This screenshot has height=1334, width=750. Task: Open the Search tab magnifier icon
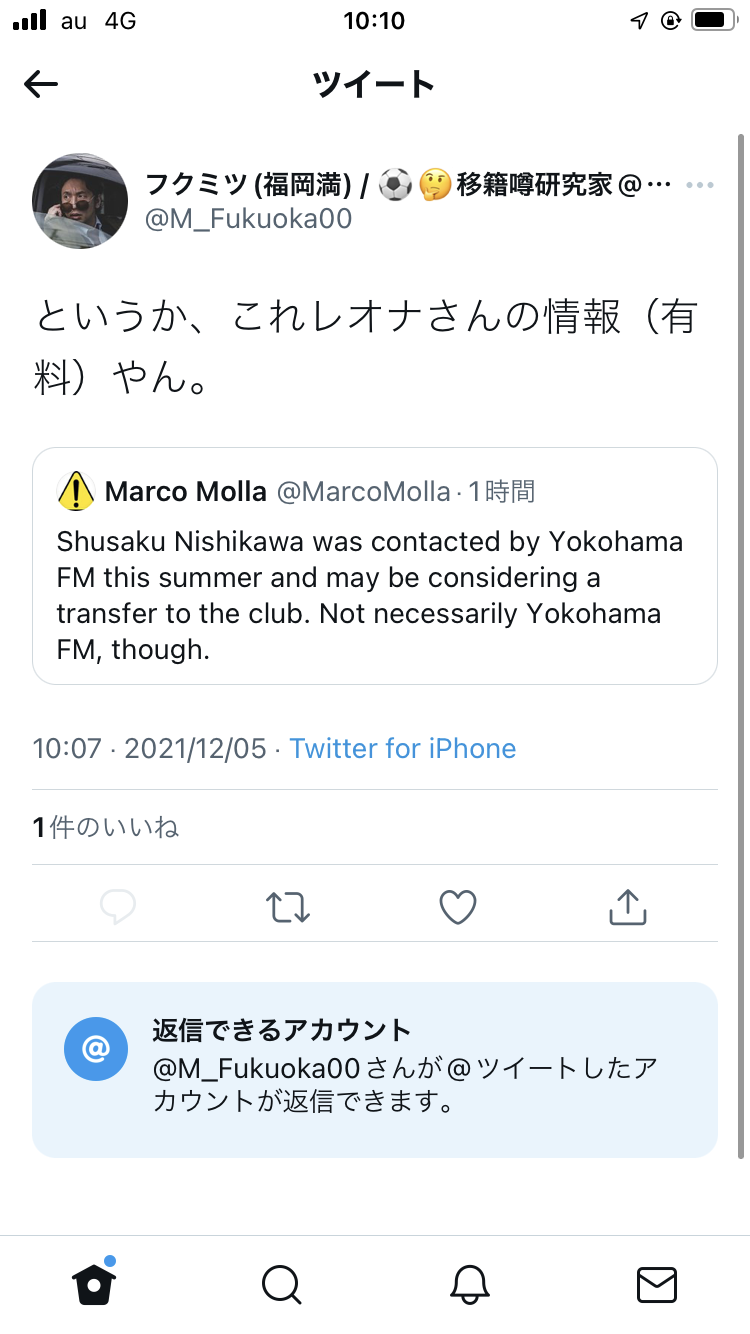point(281,1284)
